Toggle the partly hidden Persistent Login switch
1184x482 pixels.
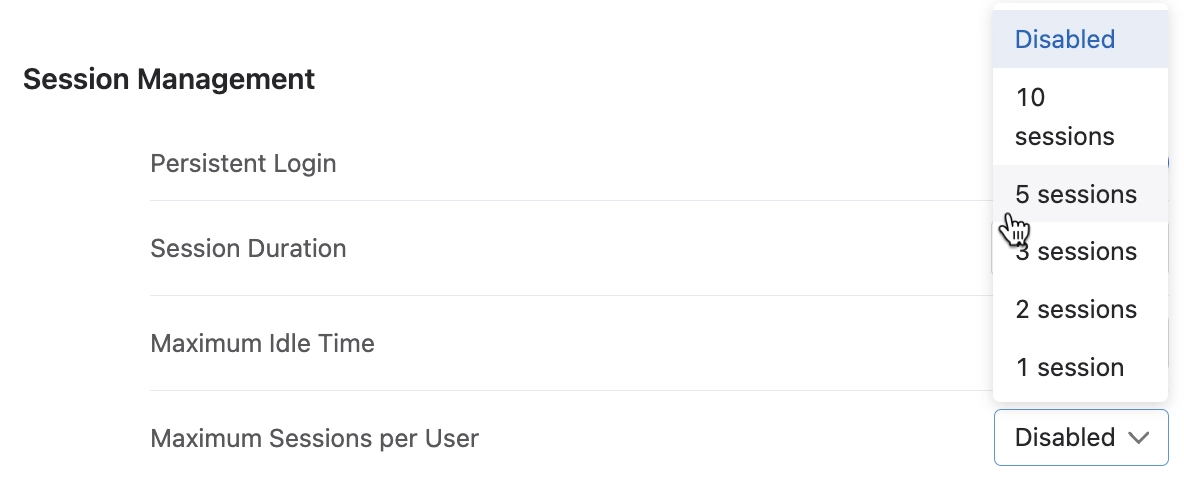[1167, 163]
